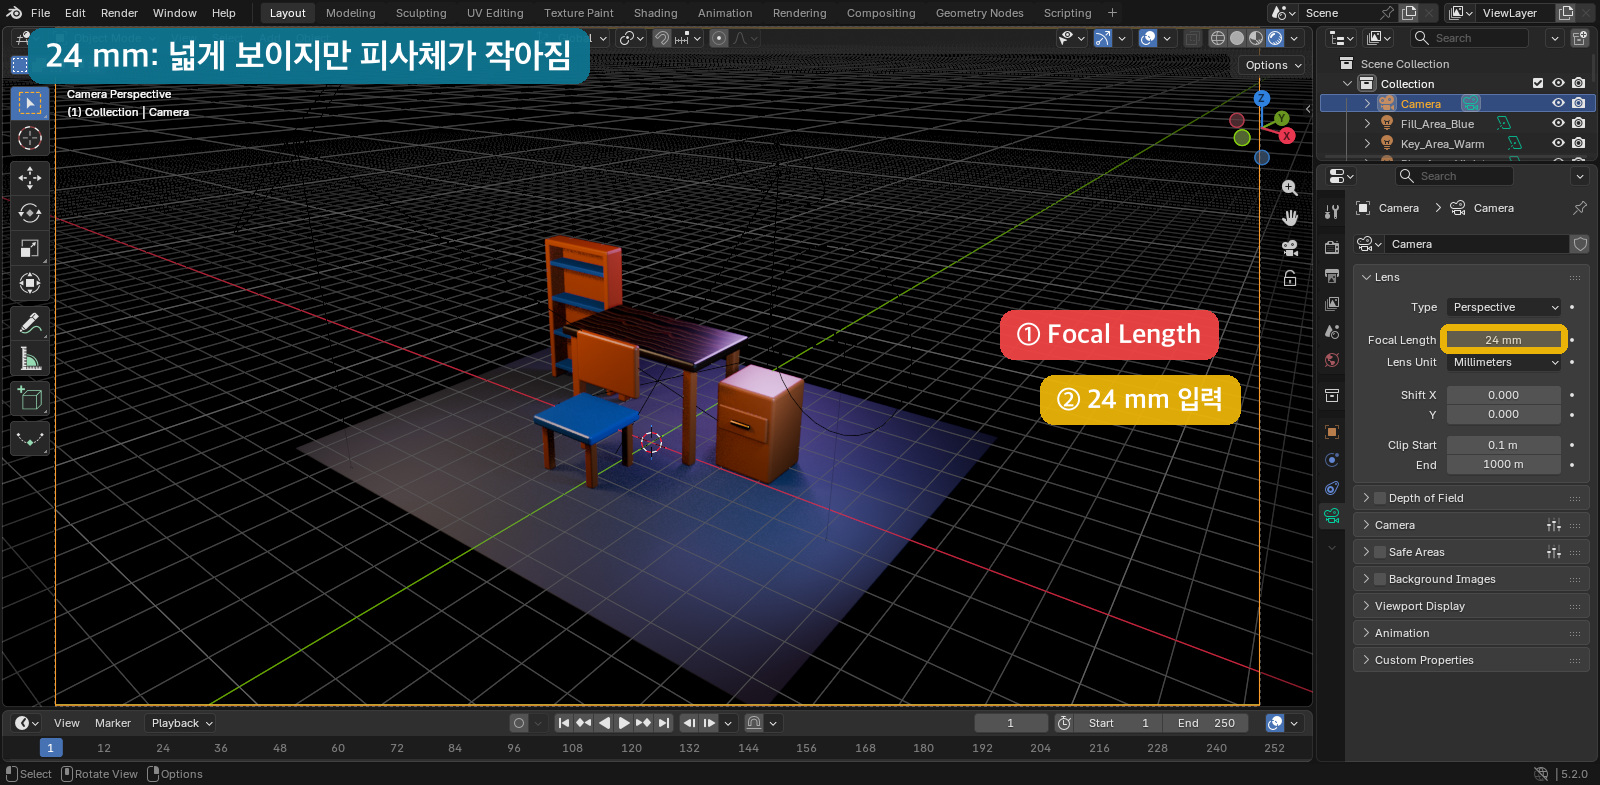This screenshot has width=1600, height=785.
Task: Open the World properties tab icon
Action: coord(1332,360)
